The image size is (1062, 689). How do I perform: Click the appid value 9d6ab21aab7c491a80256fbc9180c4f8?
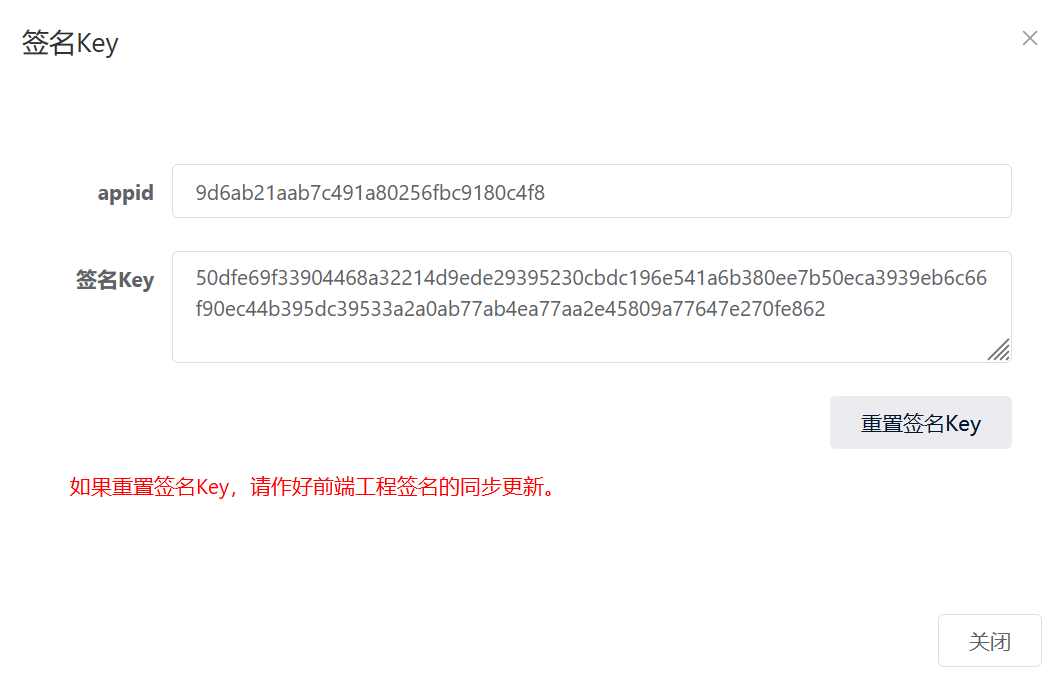pyautogui.click(x=370, y=193)
